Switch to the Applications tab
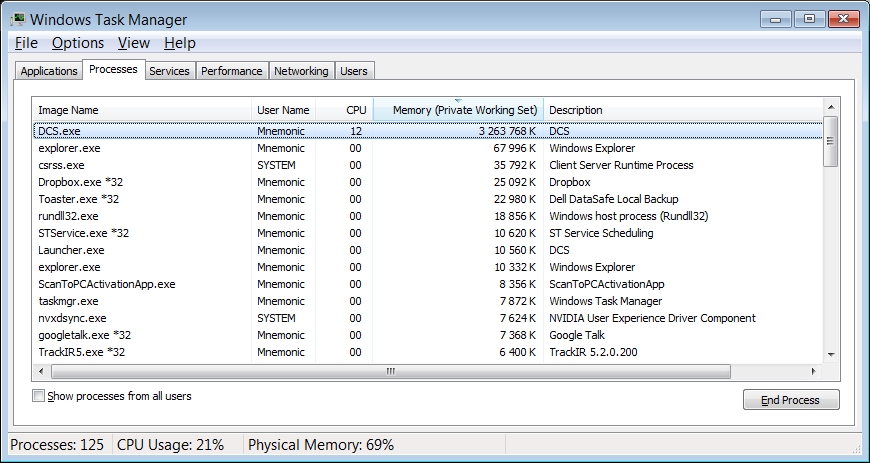The height and width of the screenshot is (463, 870). pos(49,71)
